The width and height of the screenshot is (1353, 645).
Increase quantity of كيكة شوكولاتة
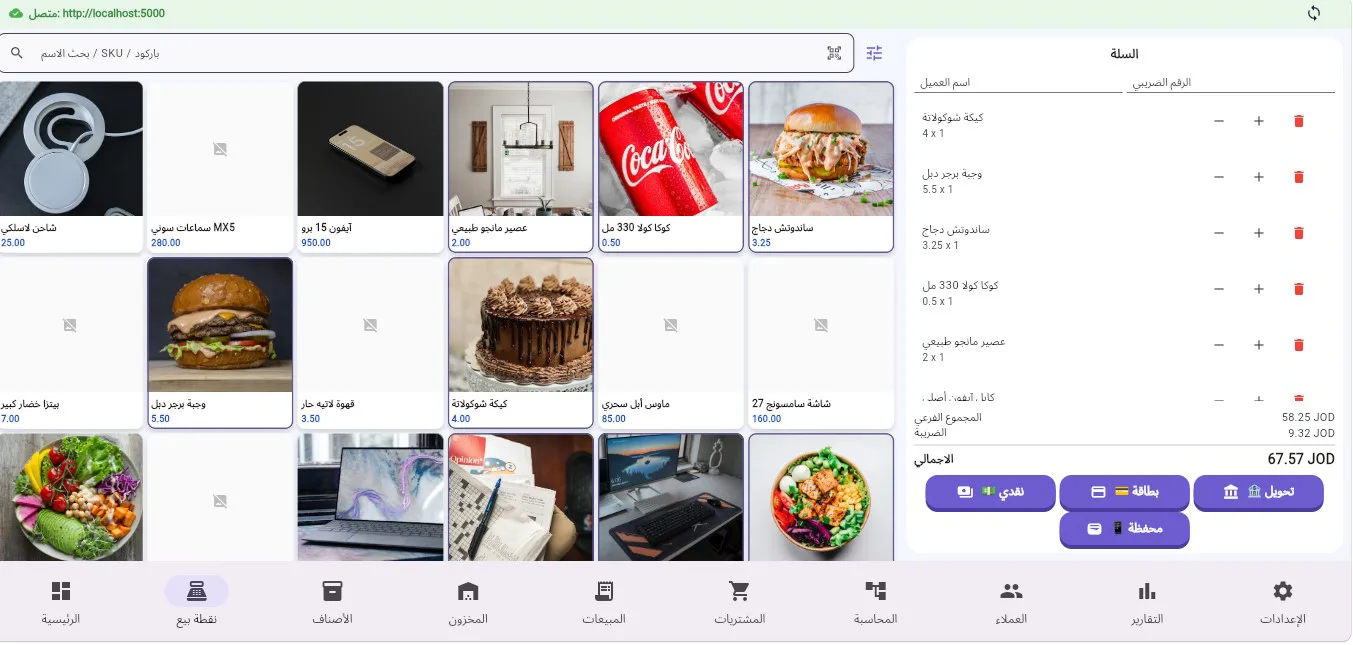1259,121
